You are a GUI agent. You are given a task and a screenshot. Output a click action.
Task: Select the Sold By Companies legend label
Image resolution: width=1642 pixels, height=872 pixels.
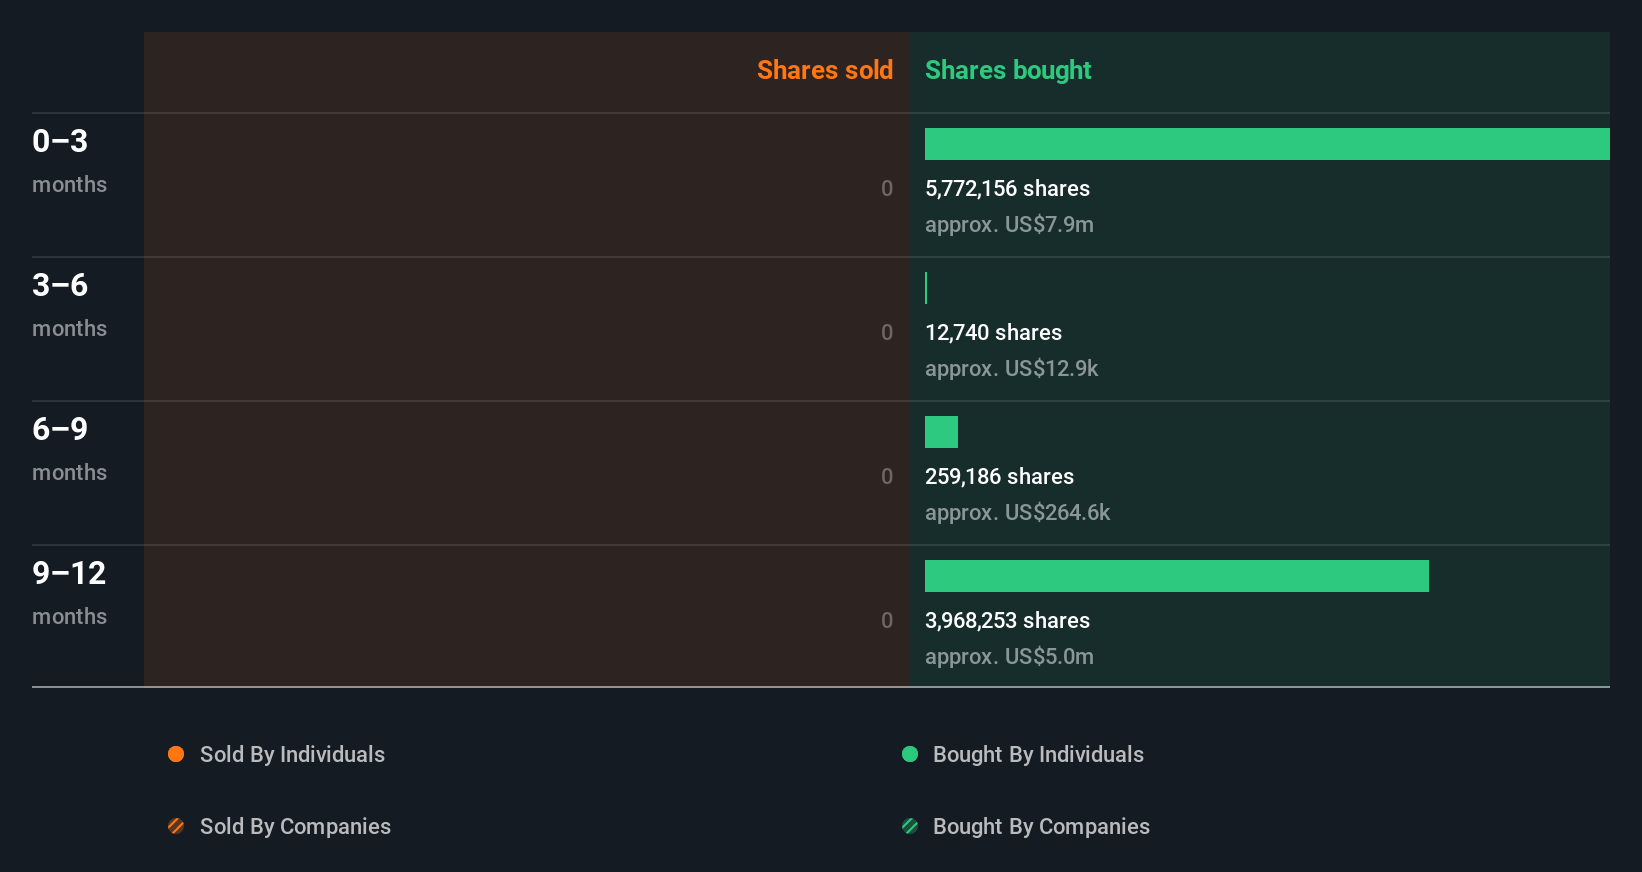[295, 827]
